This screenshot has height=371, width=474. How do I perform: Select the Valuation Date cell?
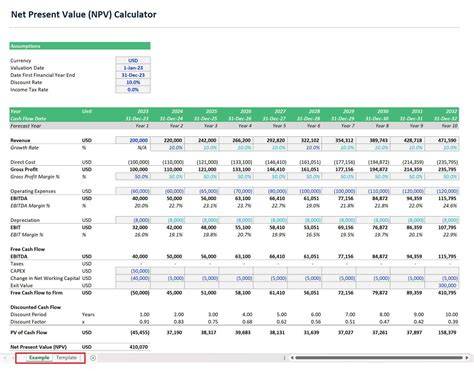(133, 68)
